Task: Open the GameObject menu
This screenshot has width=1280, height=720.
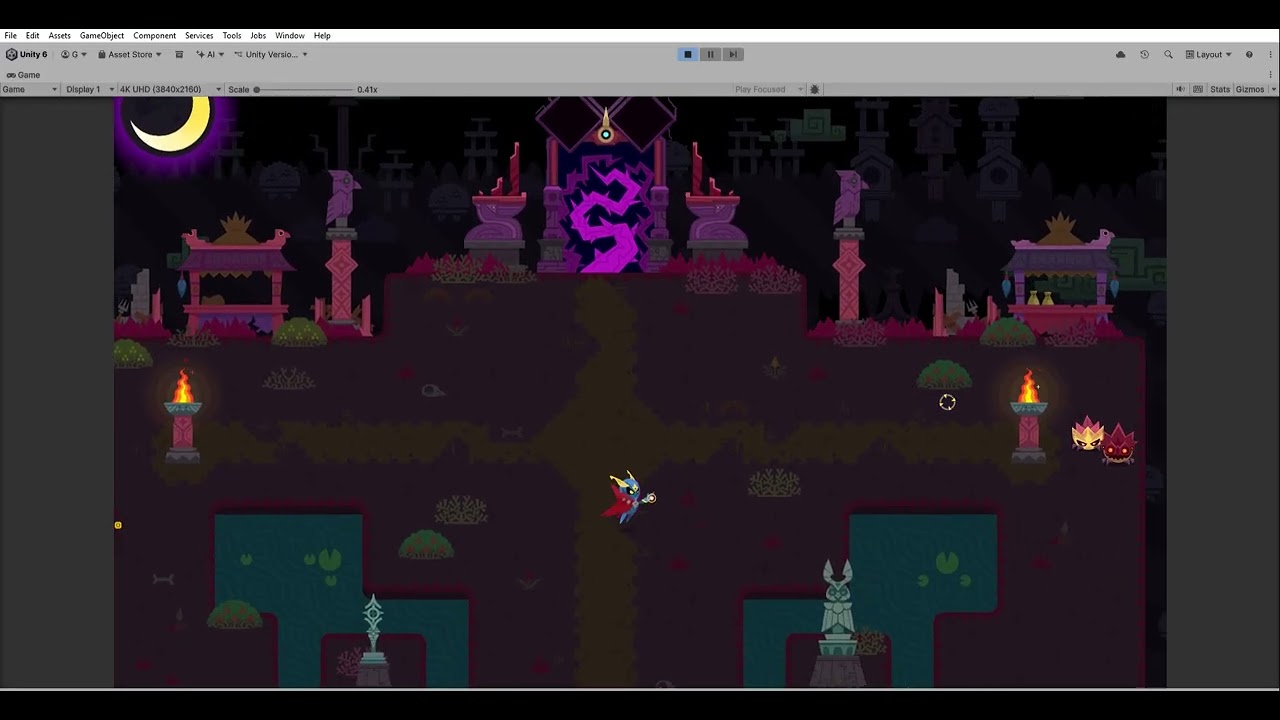Action: 102,35
